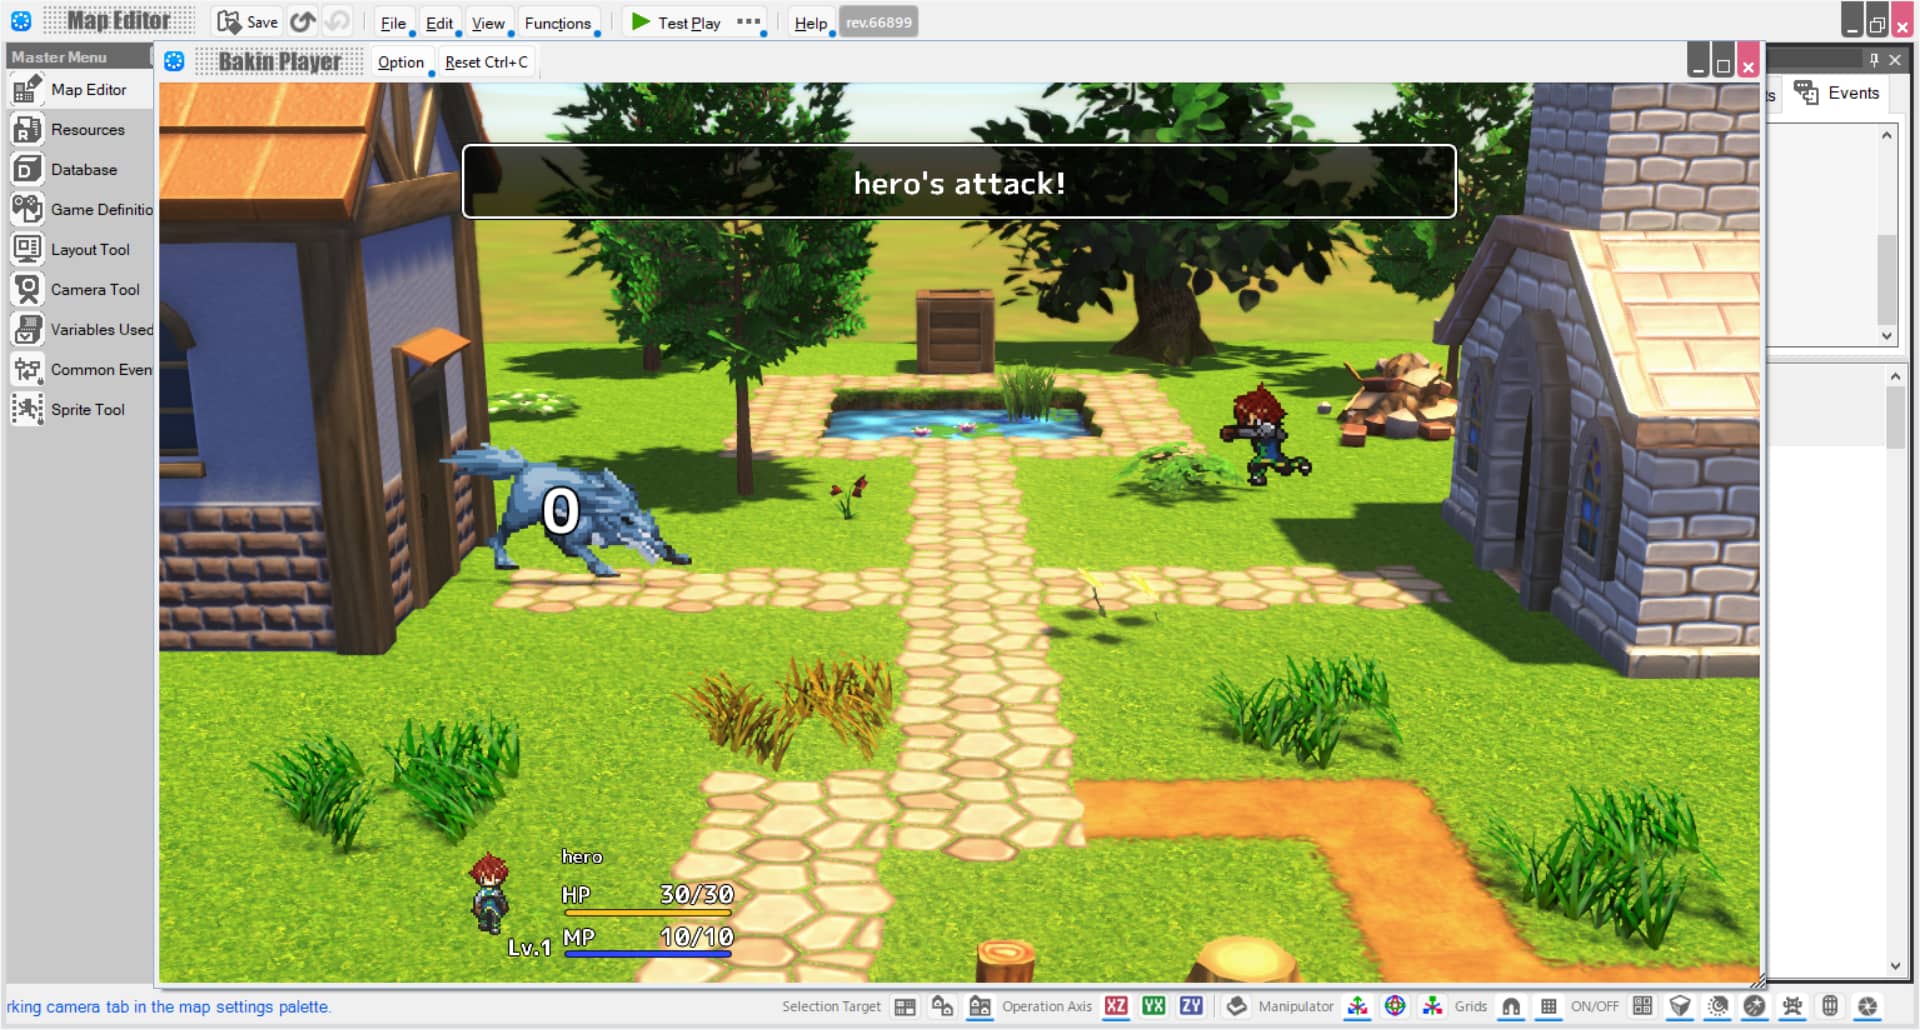
Task: Switch to the Events tab
Action: click(1837, 93)
